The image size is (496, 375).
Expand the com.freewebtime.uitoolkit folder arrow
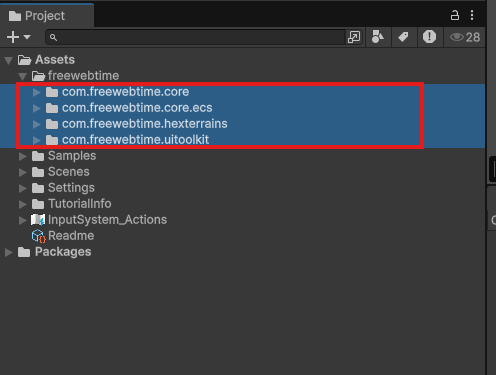point(37,140)
